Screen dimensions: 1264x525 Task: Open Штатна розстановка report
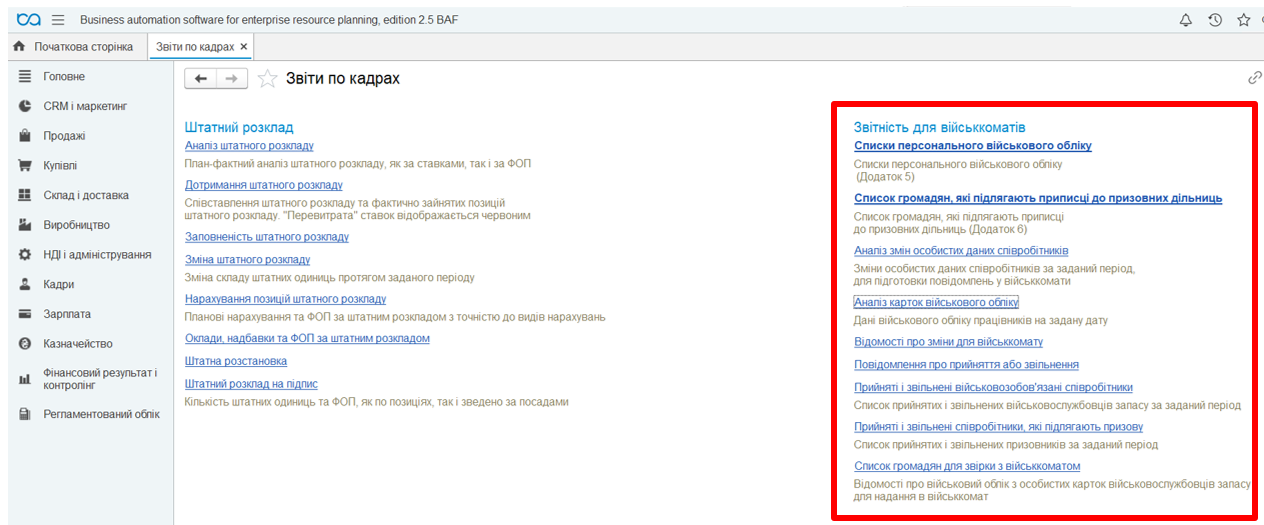coord(236,361)
